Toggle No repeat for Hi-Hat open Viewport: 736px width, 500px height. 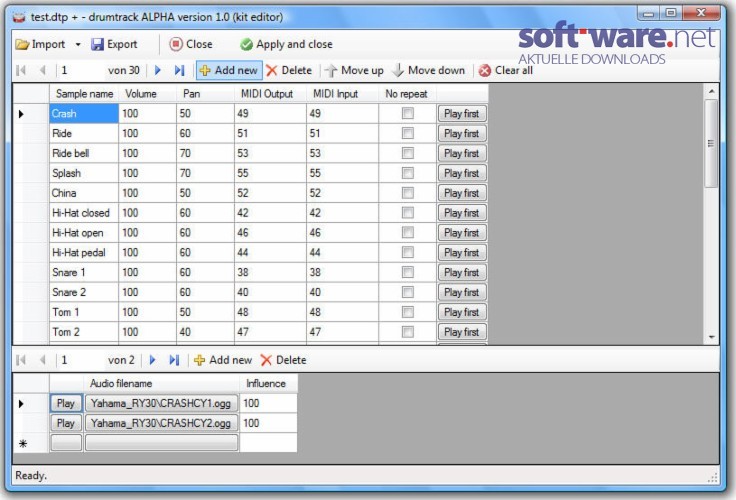pyautogui.click(x=408, y=232)
